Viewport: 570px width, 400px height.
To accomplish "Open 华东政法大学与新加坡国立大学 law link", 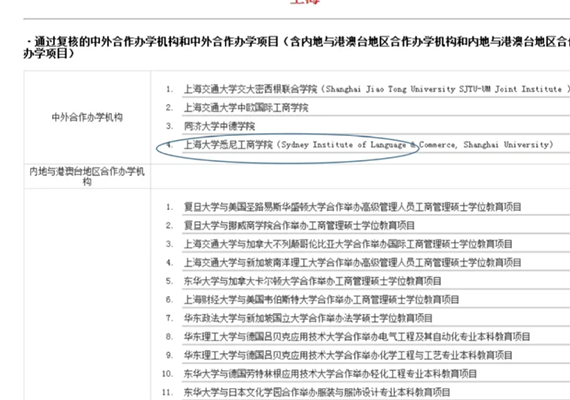I will (x=308, y=318).
